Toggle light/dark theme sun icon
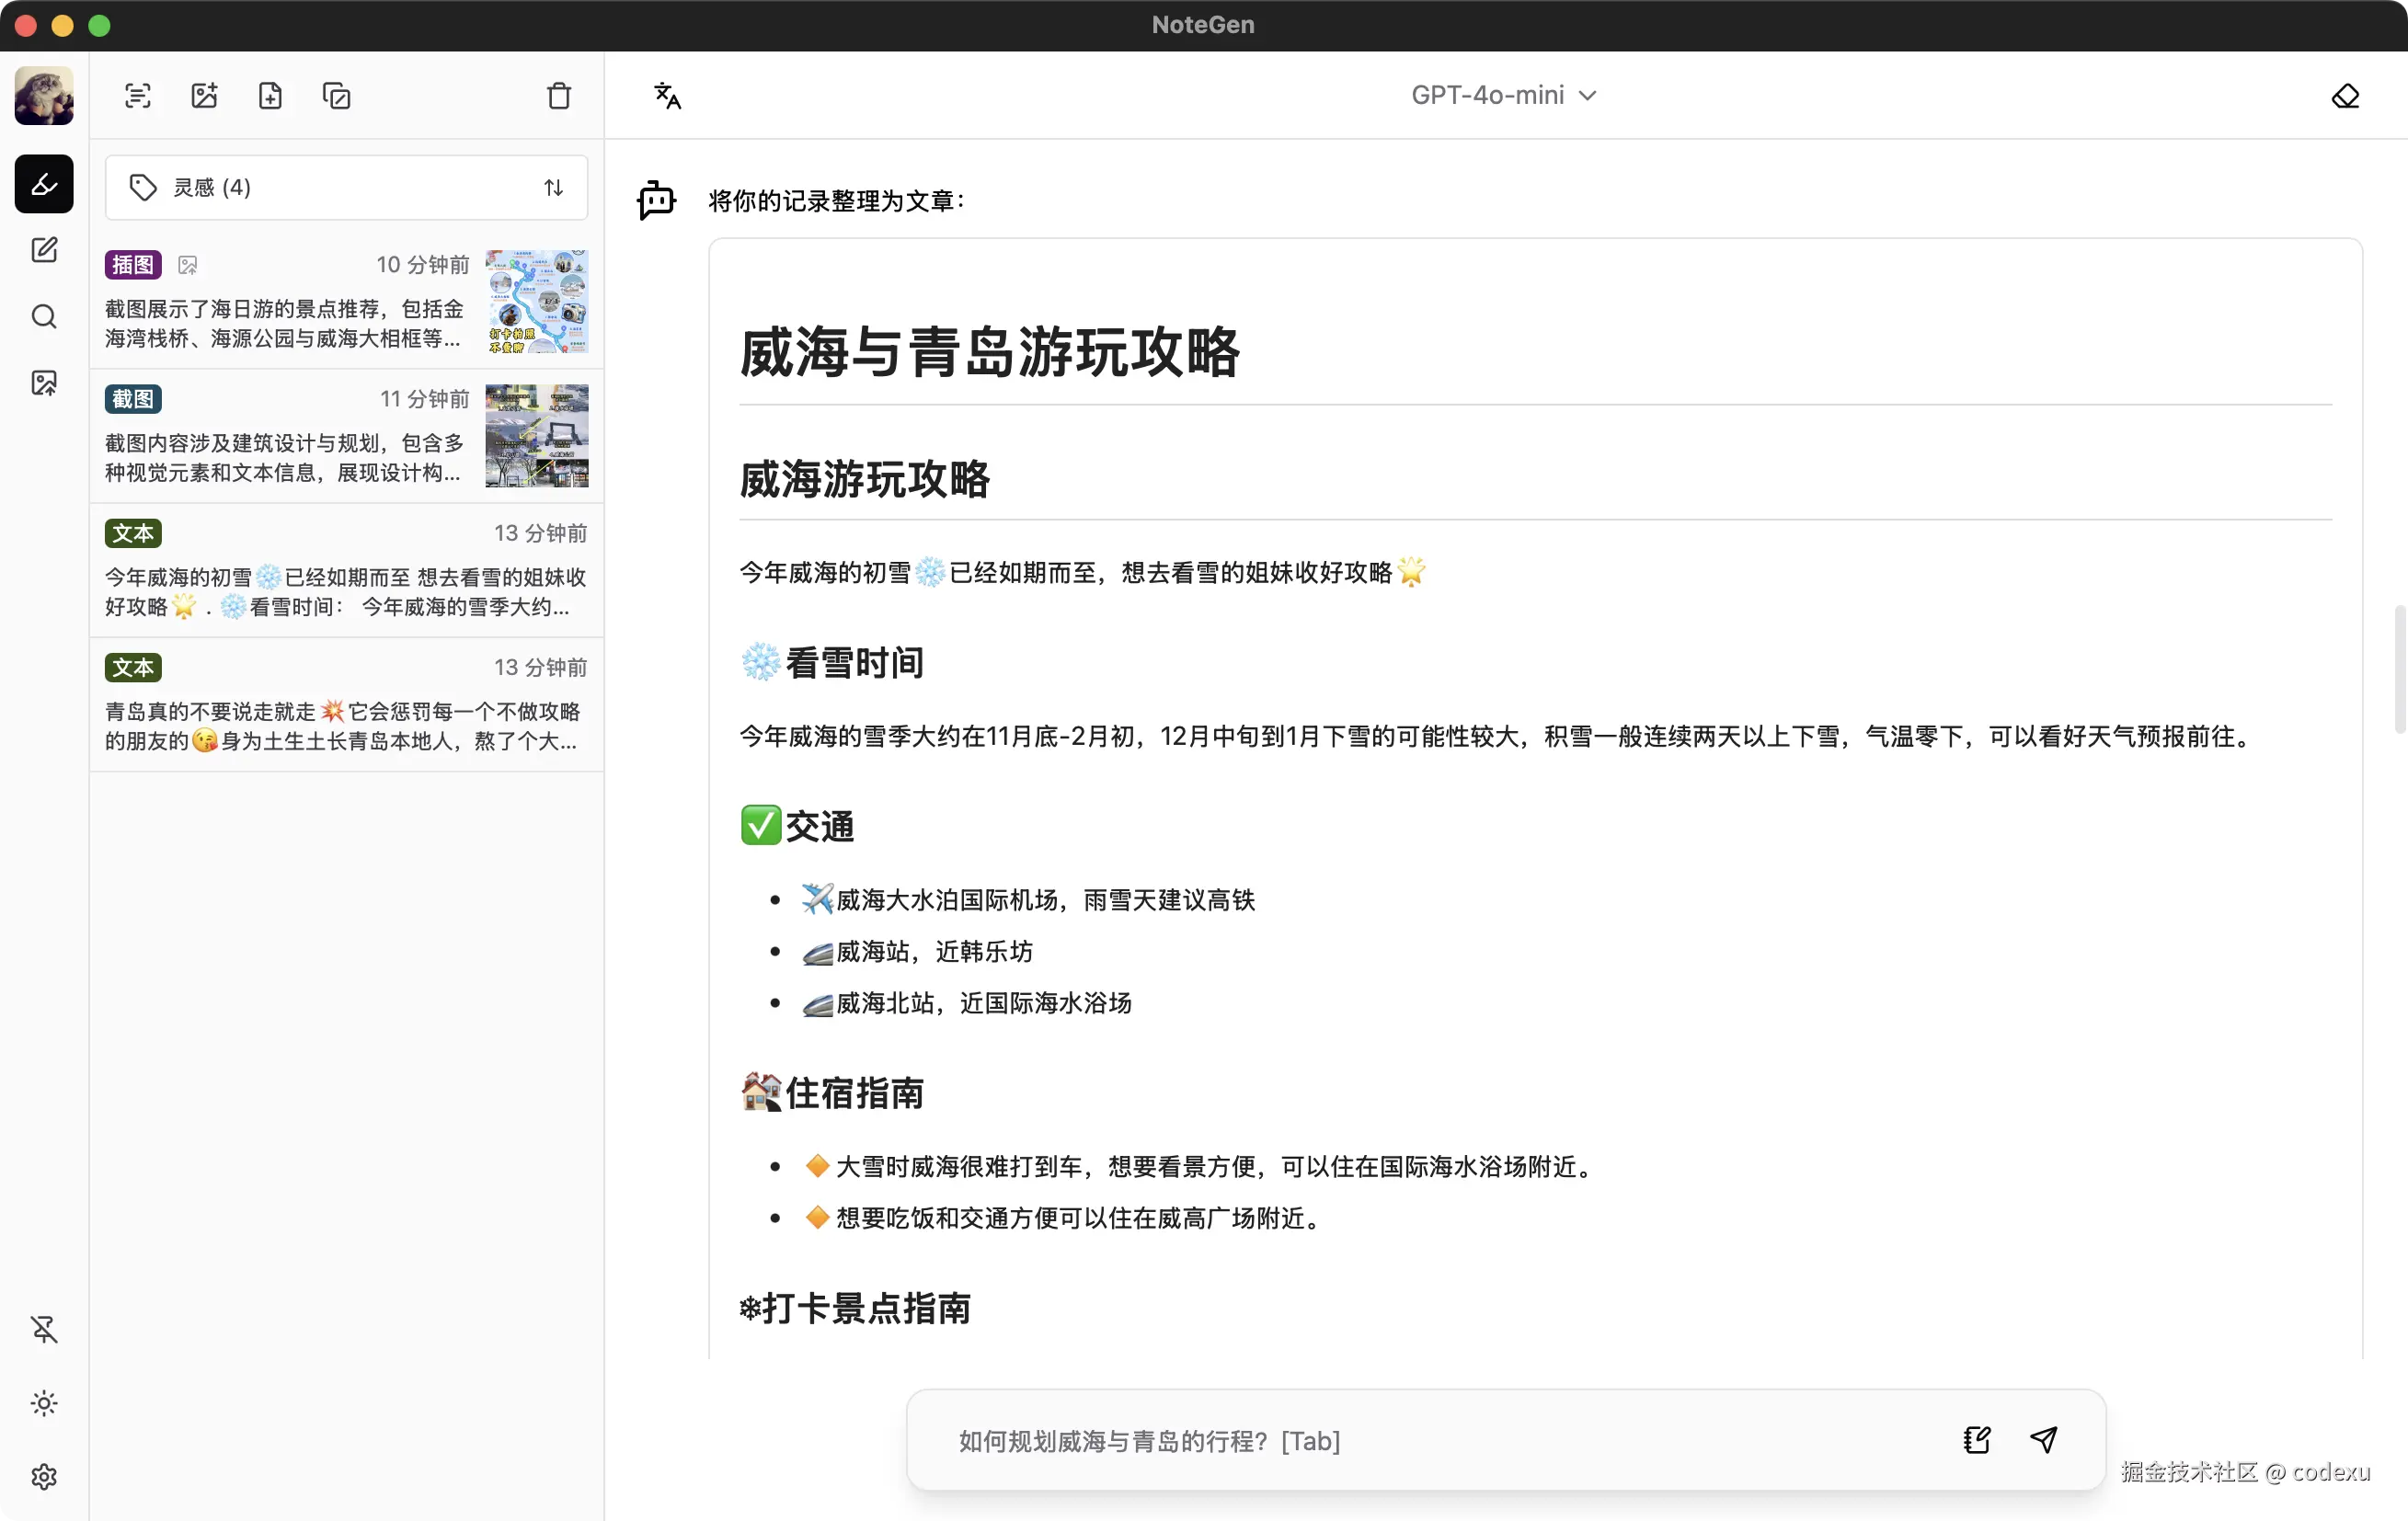Screen dimensions: 2408x1521 [44, 1403]
